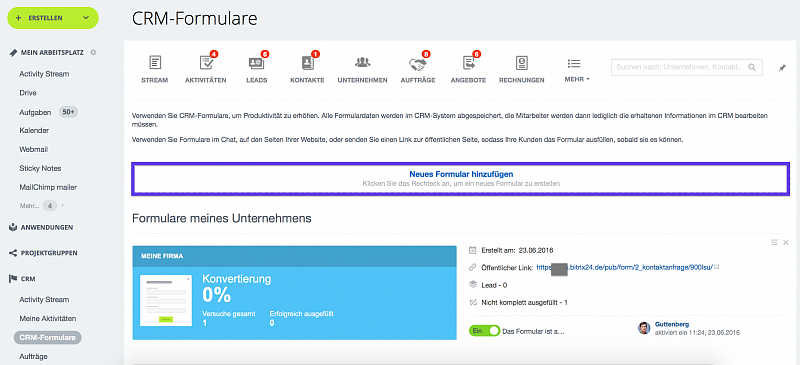Image resolution: width=800 pixels, height=365 pixels.
Task: Open Guttenberg user profile link
Action: pyautogui.click(x=671, y=324)
